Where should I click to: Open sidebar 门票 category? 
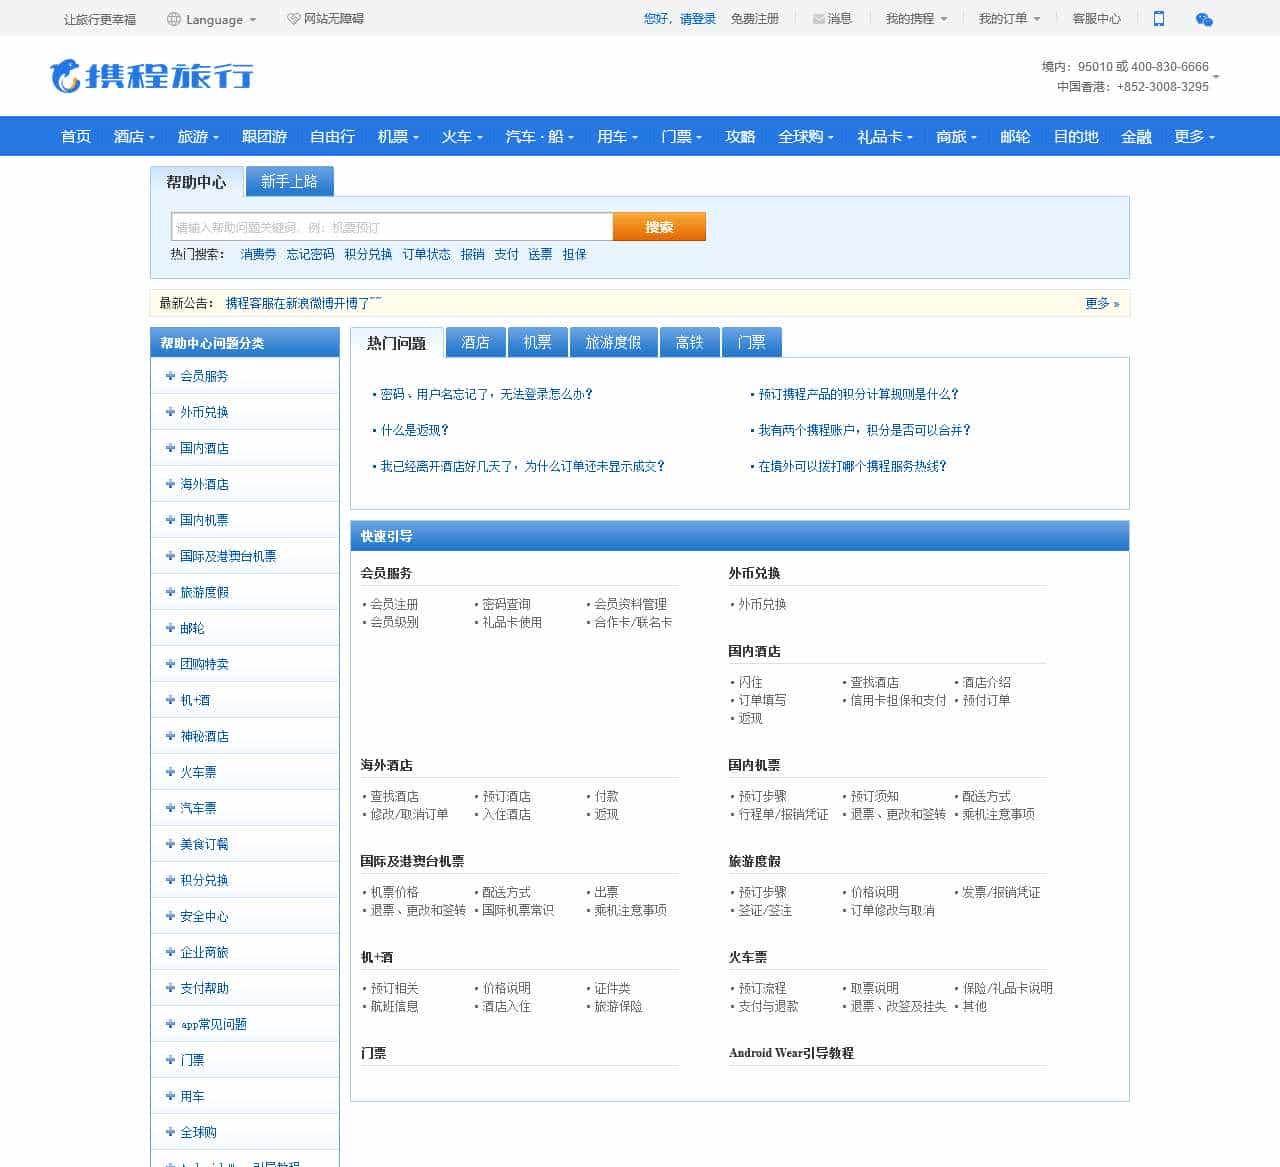click(x=192, y=1060)
